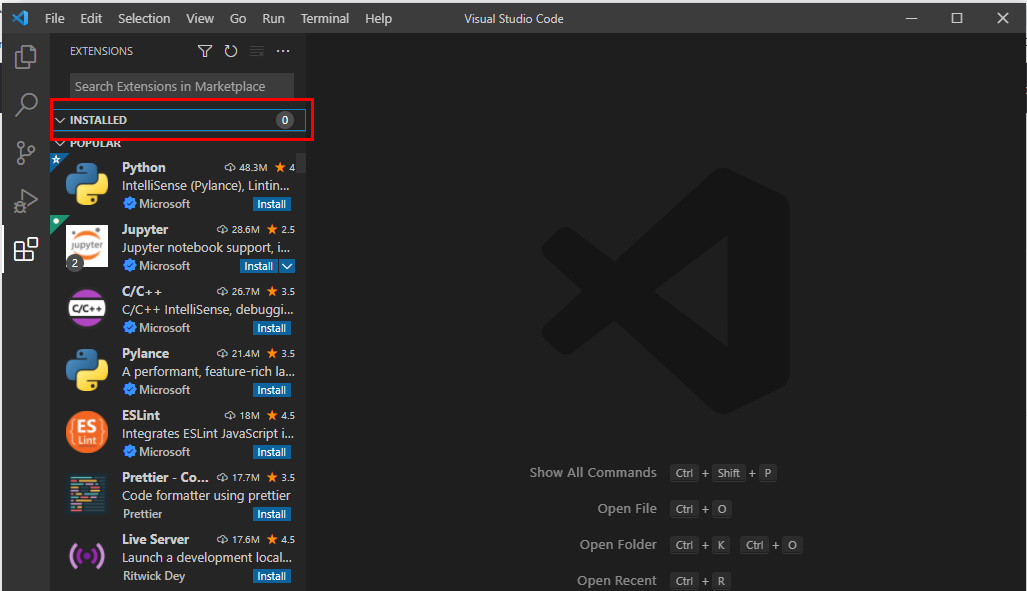Open the Selection menu

click(144, 18)
